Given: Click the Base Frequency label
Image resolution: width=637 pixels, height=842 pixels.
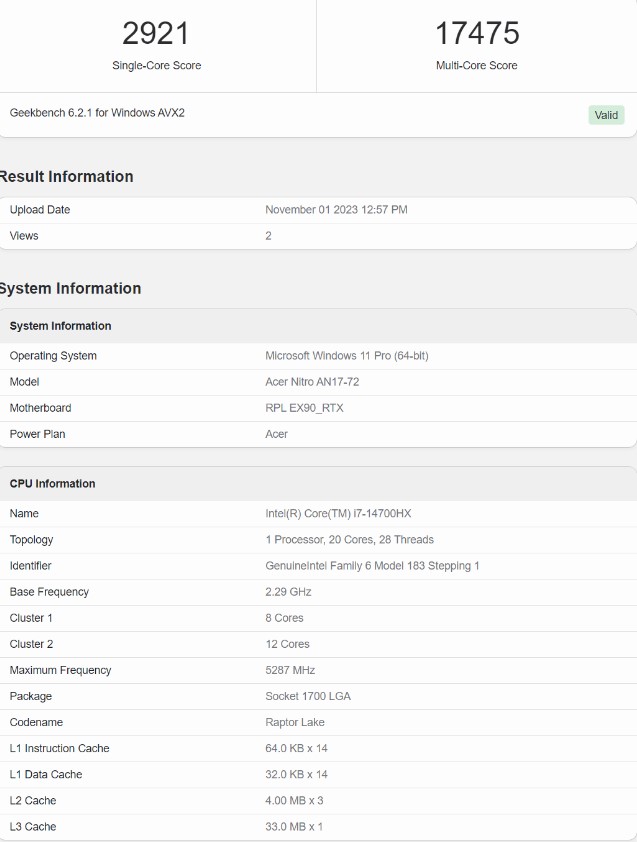Looking at the screenshot, I should pyautogui.click(x=49, y=592).
